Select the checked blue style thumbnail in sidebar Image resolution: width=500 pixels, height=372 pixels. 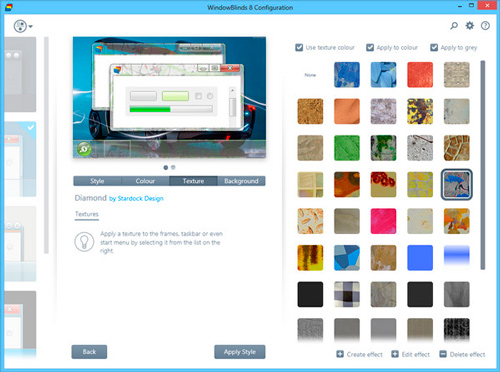click(20, 159)
